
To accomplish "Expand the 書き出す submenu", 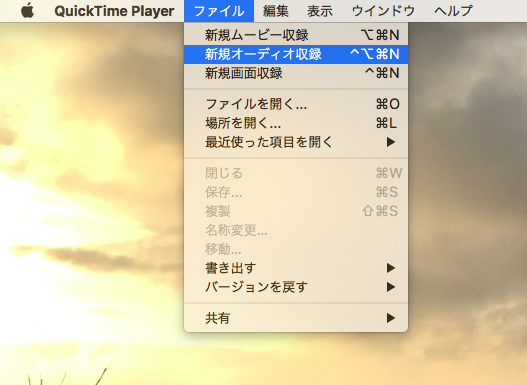I will (296, 268).
